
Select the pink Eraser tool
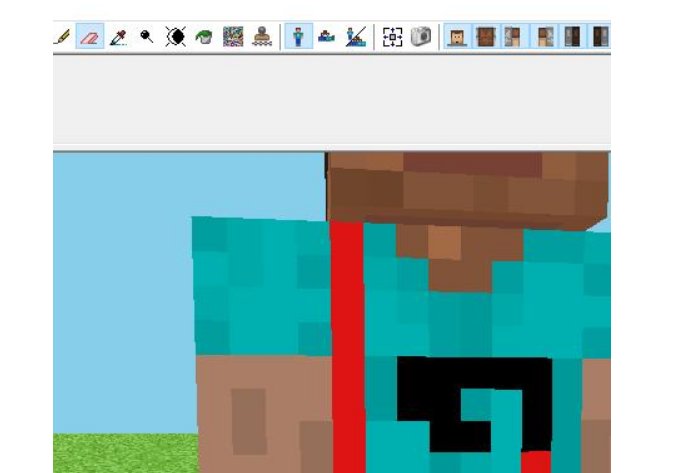90,37
